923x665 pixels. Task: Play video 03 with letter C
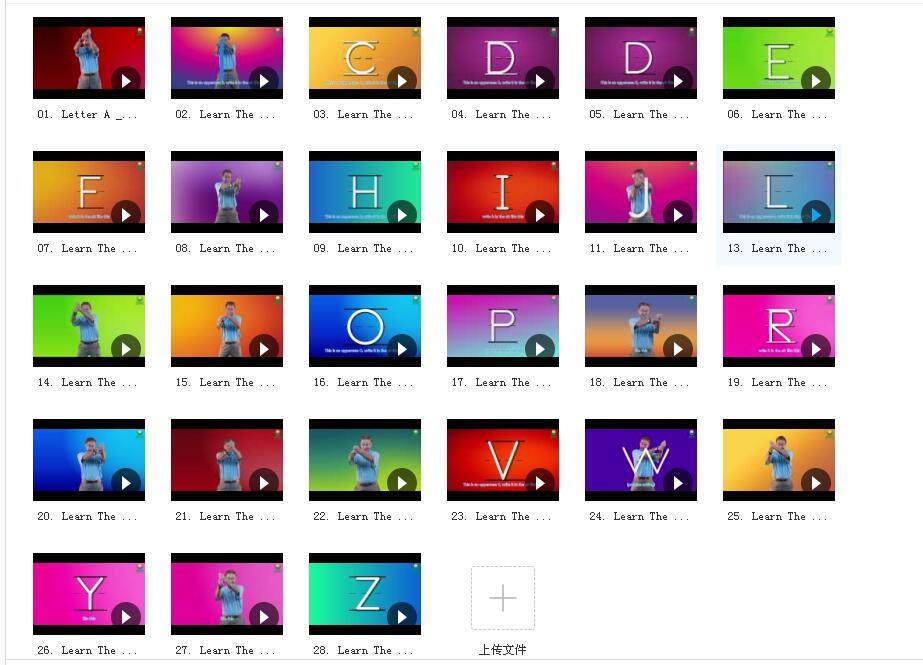click(402, 81)
